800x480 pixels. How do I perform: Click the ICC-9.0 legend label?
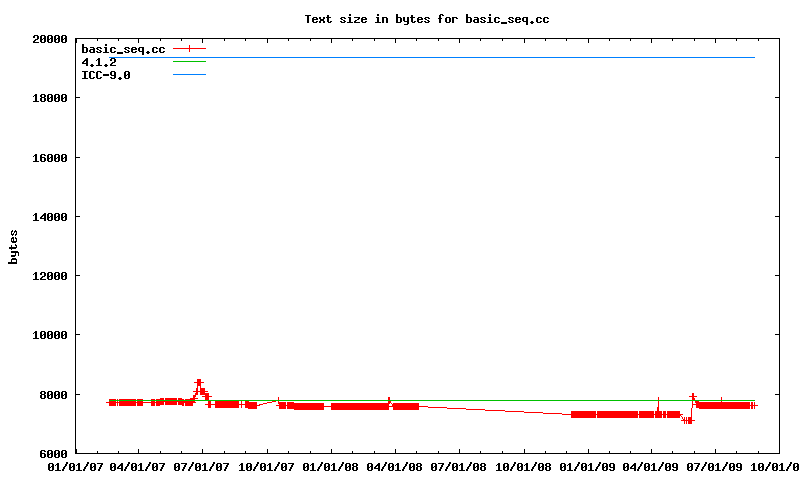105,75
